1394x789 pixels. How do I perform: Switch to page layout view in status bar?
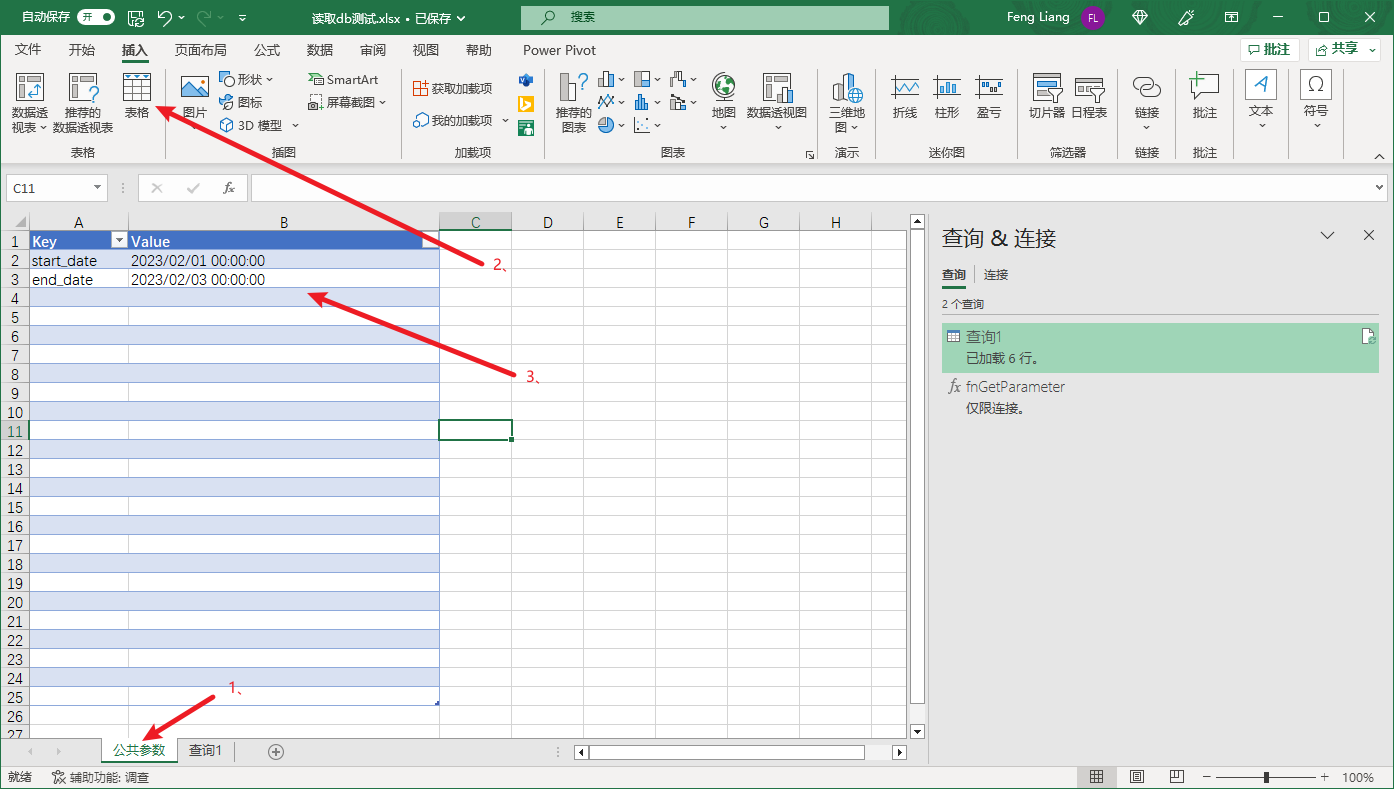tap(1136, 777)
